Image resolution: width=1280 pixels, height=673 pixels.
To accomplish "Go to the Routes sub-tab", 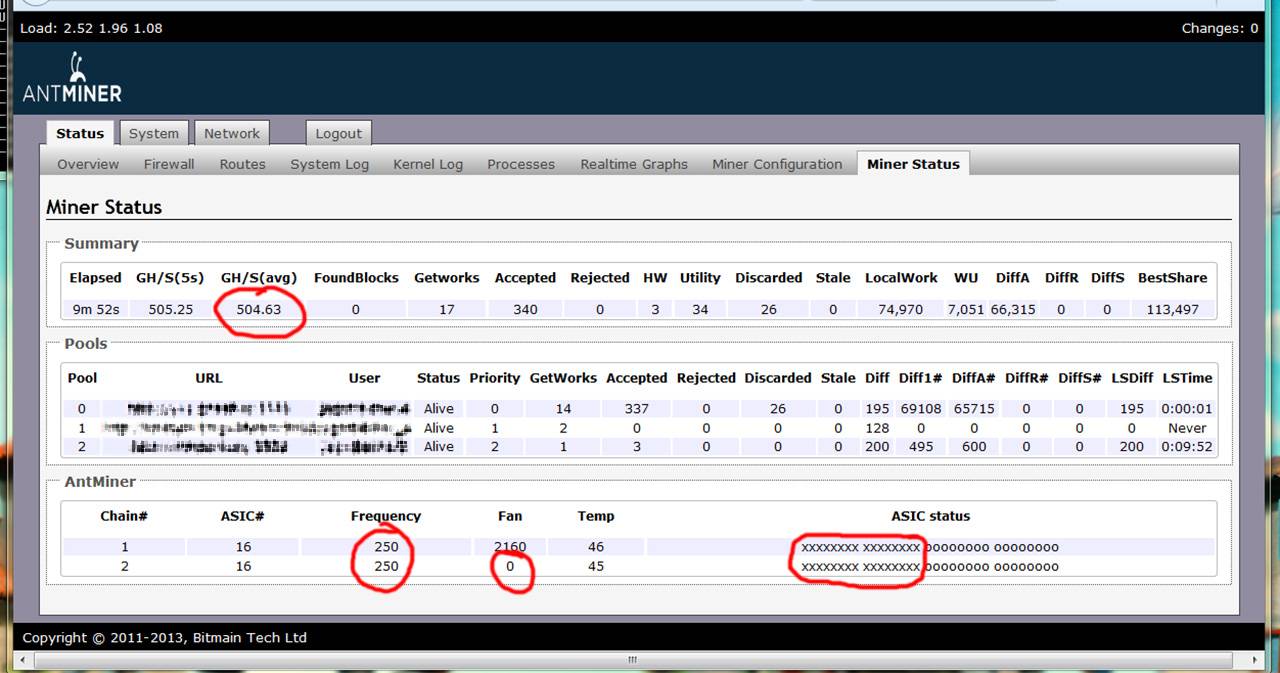I will tap(243, 164).
